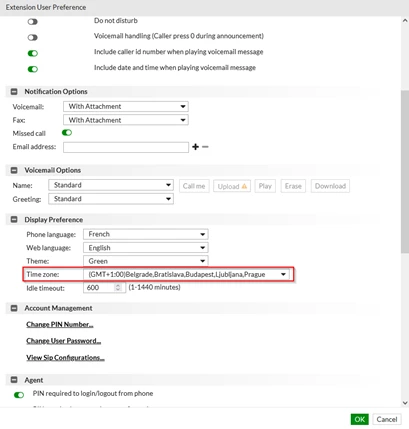Enable the Do not disturb toggle
Viewport: 409px width, 429px height.
(33, 22)
